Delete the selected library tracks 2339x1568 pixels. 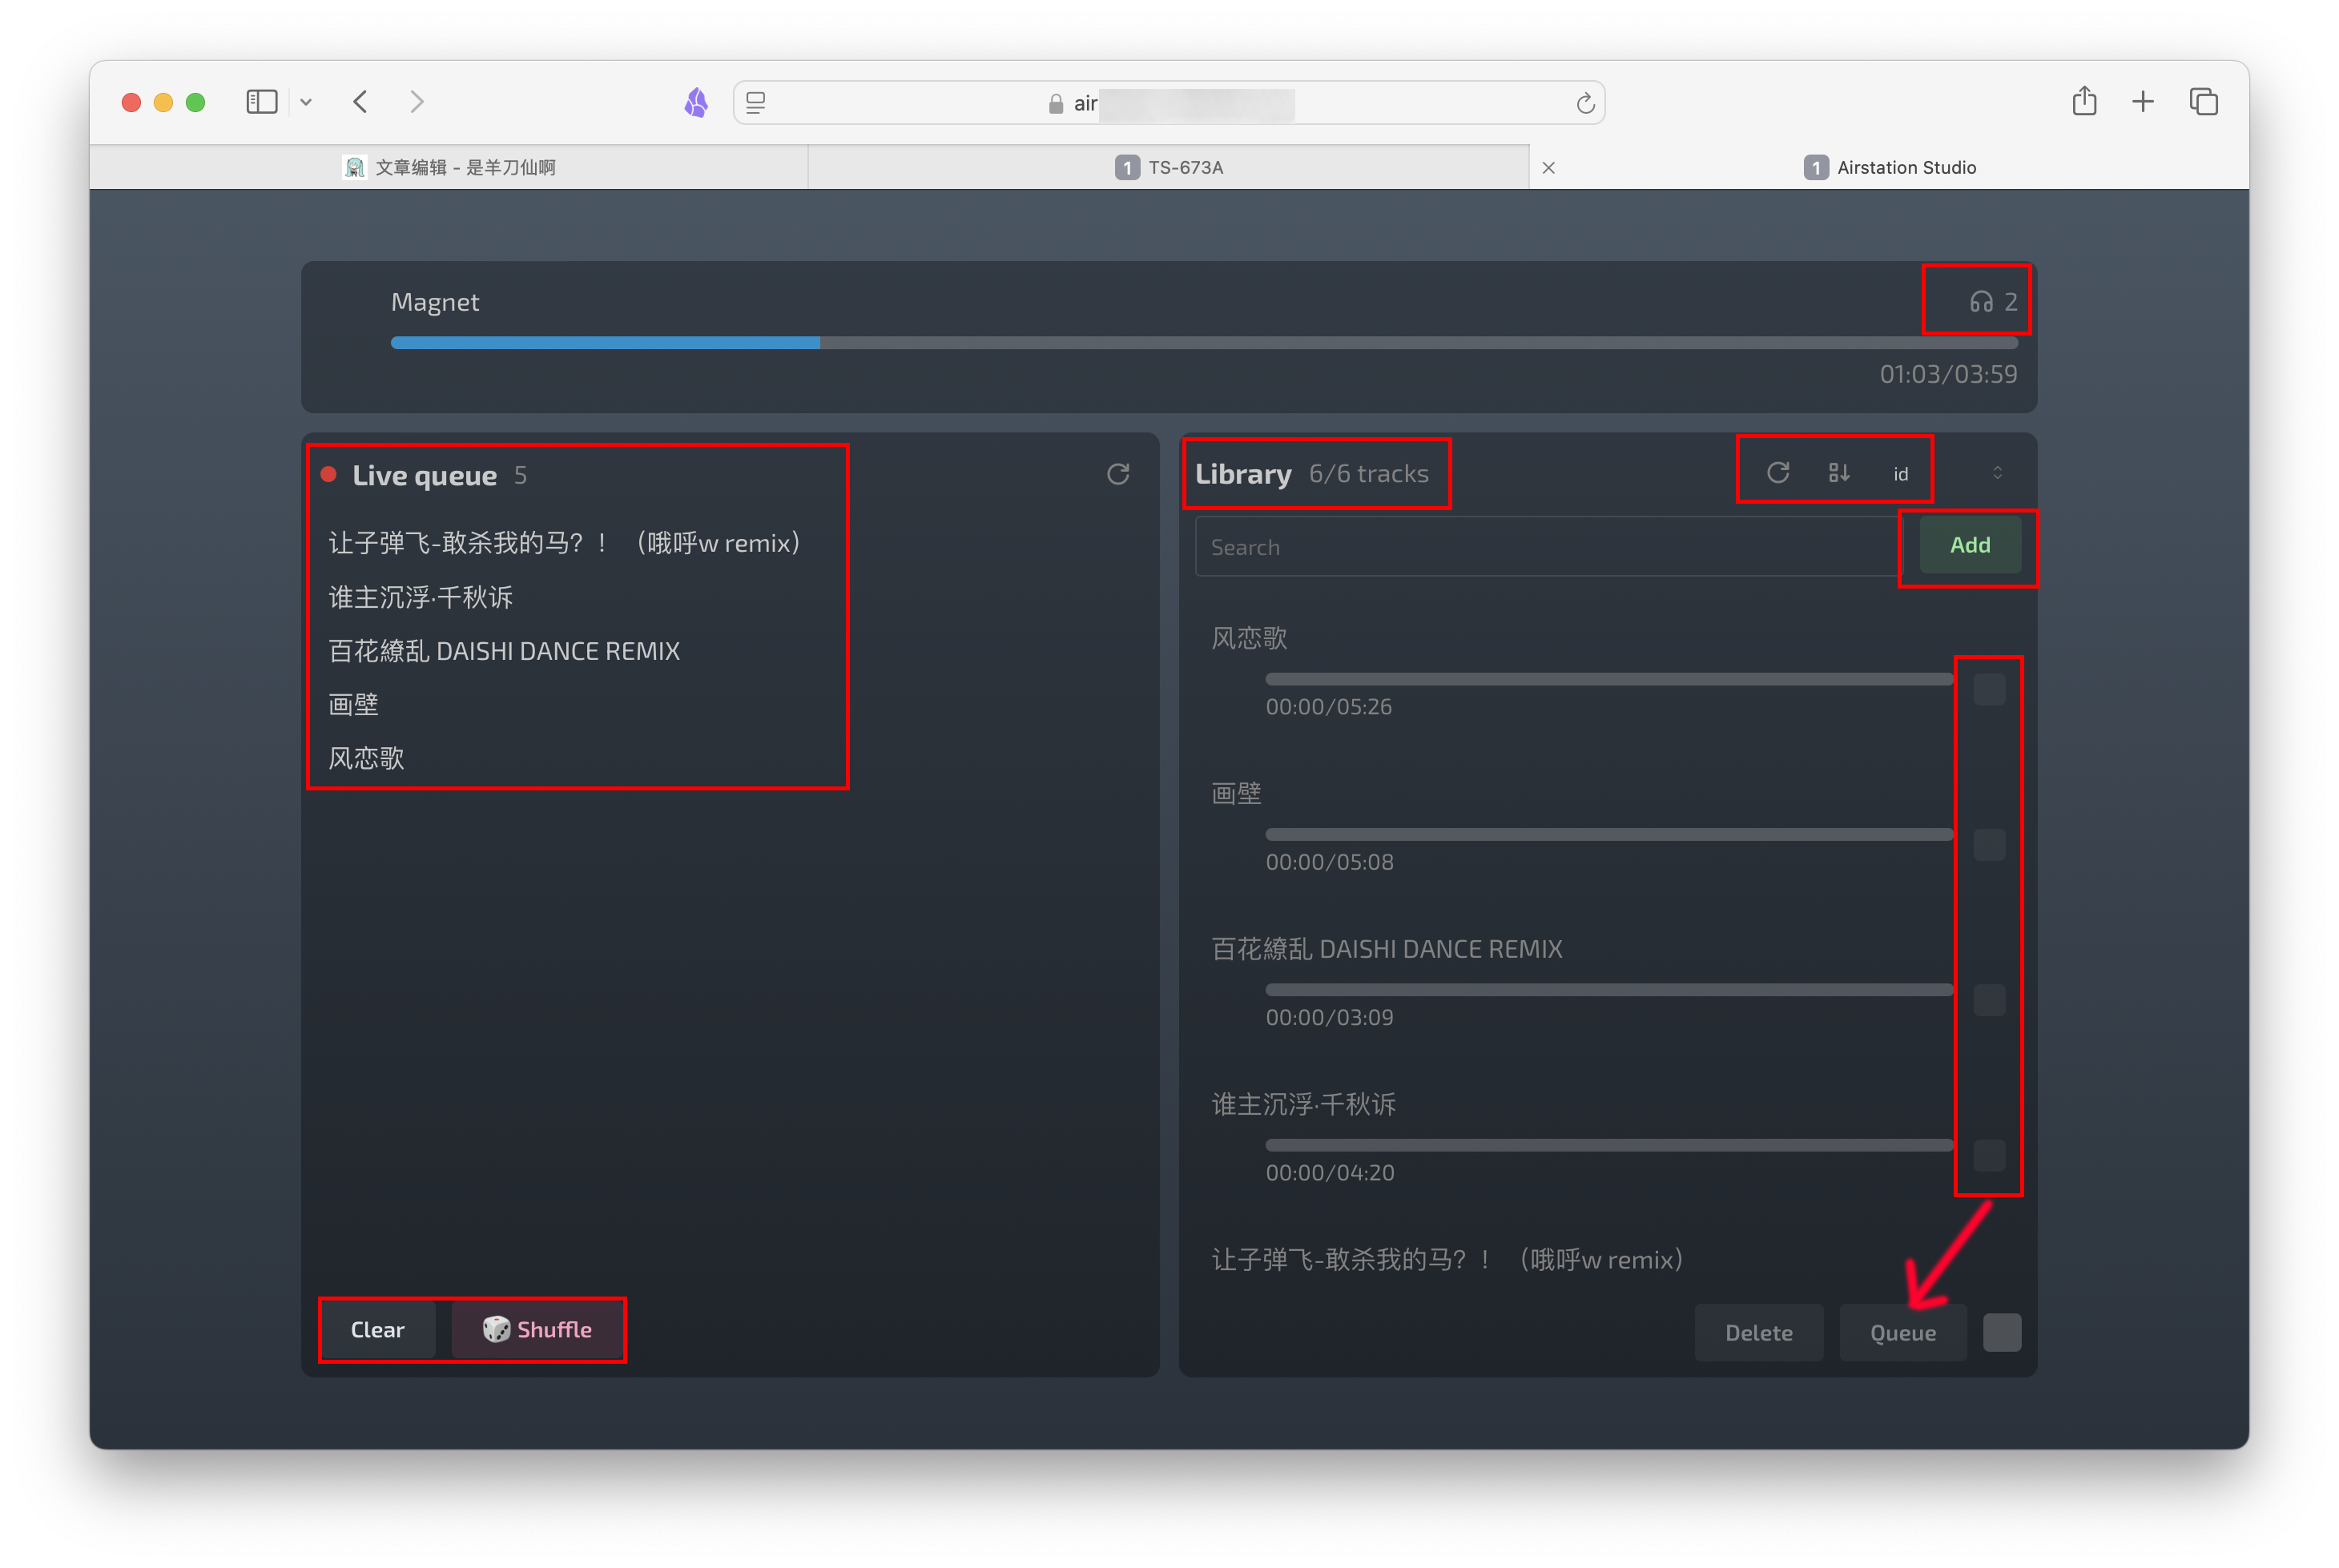click(1758, 1333)
